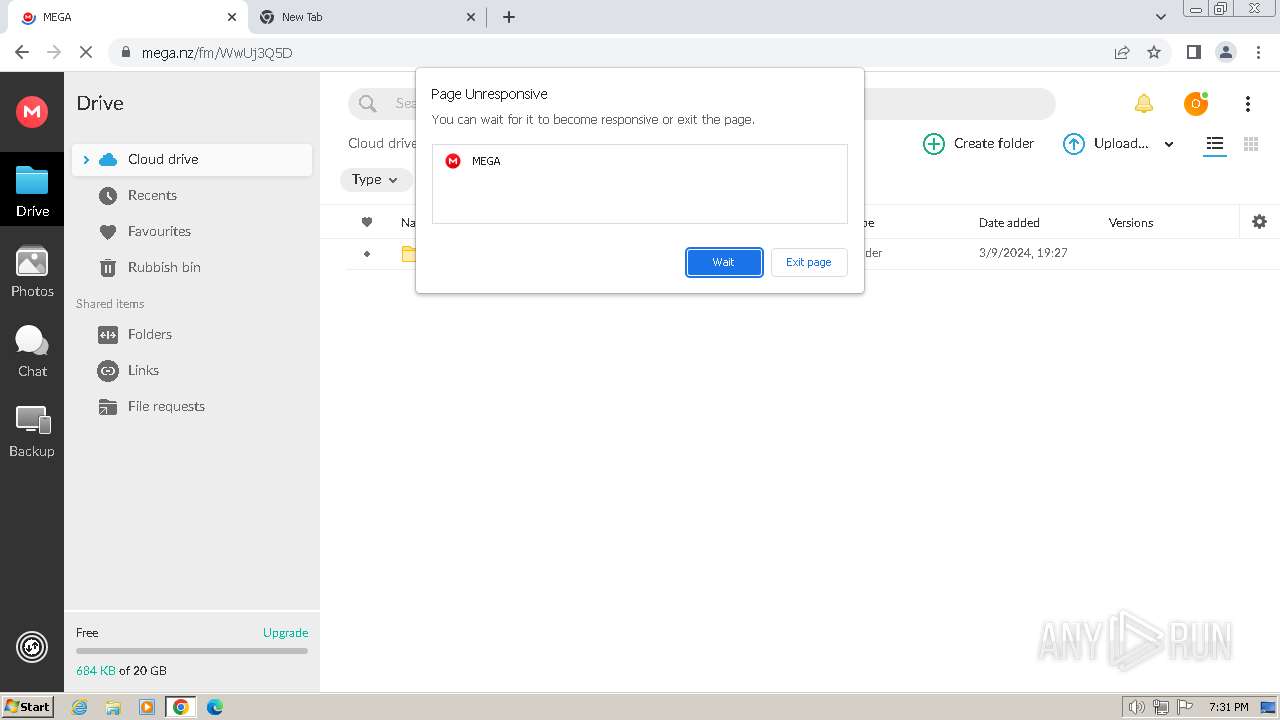
Task: Bookmark this page with star
Action: [1154, 52]
